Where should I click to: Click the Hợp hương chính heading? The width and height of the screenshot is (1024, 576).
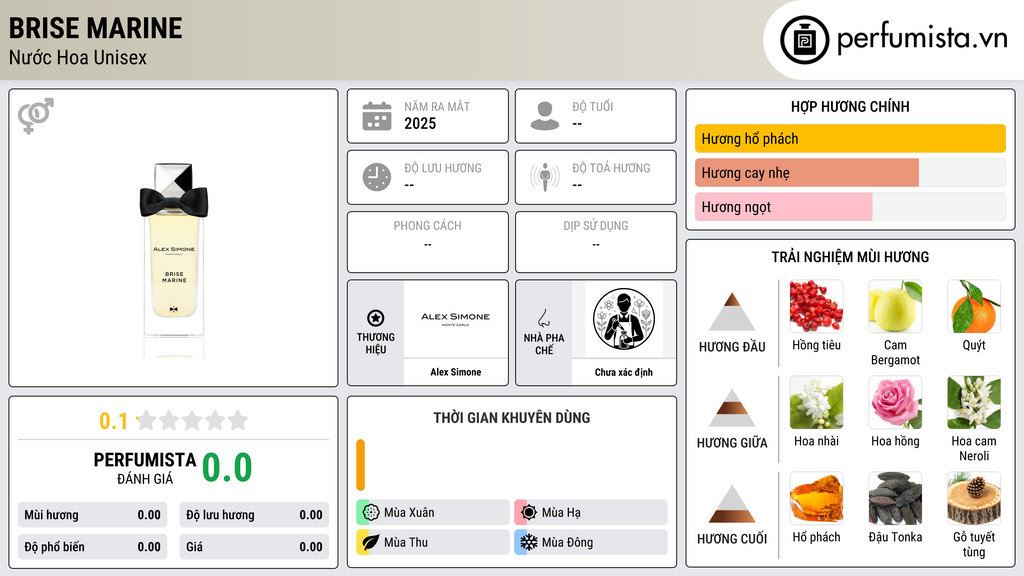pyautogui.click(x=850, y=106)
